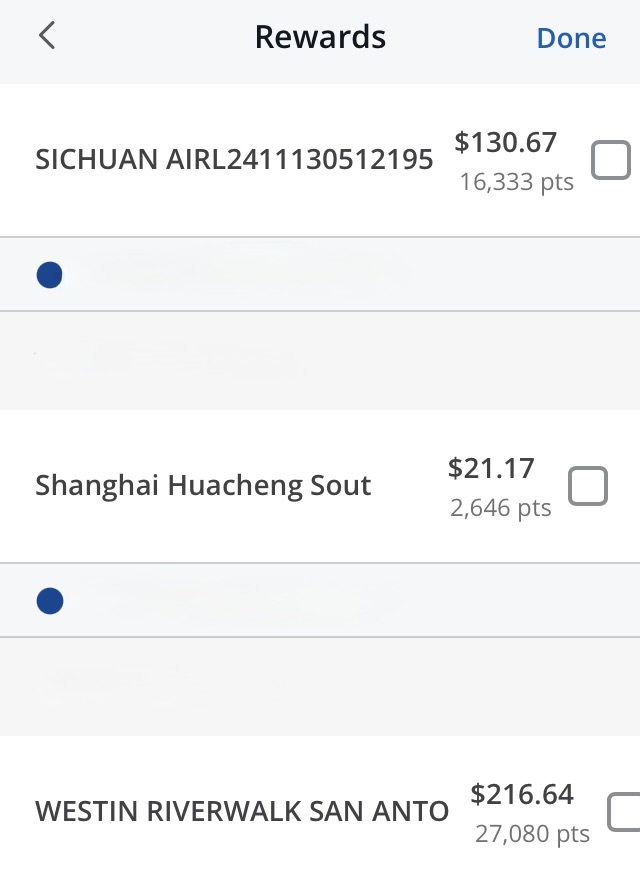
Task: Tap the $21.17 amount
Action: coord(491,468)
